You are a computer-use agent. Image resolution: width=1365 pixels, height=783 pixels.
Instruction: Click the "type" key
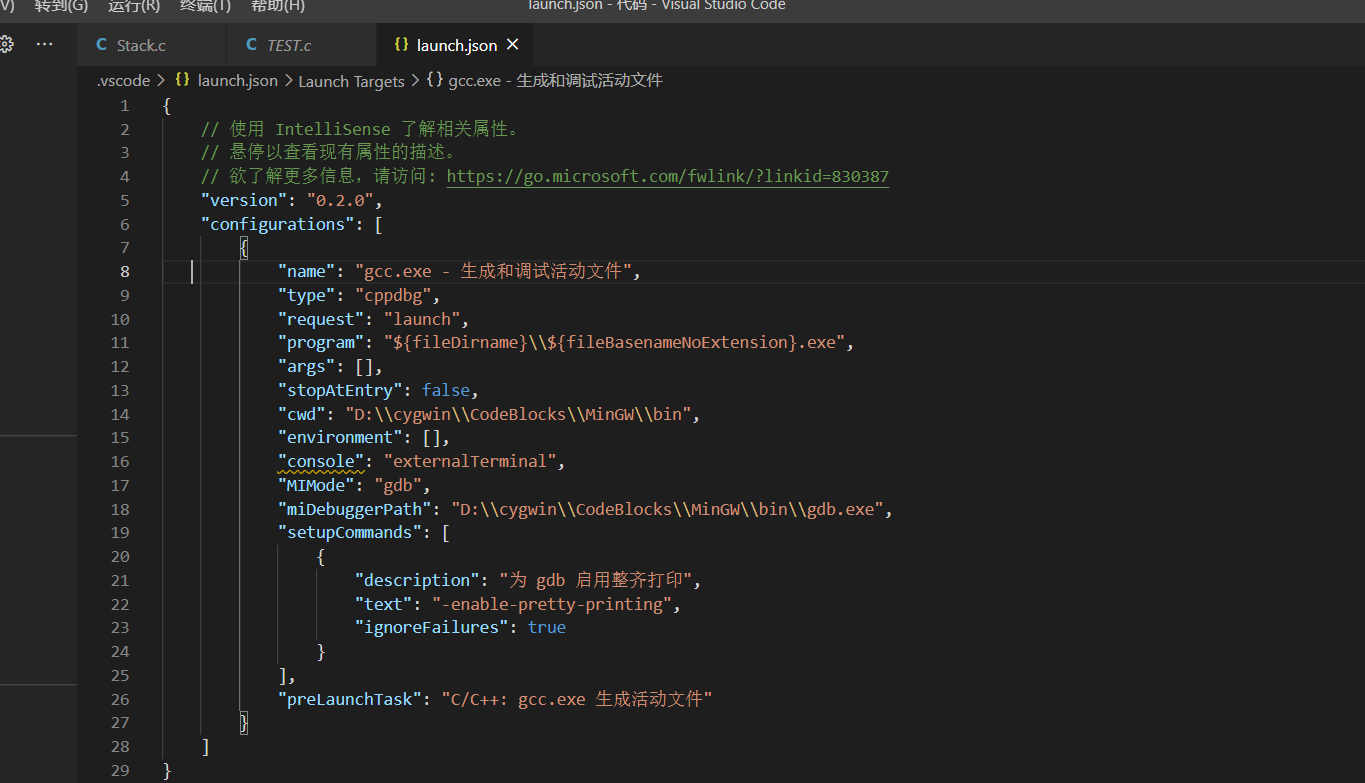(x=306, y=296)
